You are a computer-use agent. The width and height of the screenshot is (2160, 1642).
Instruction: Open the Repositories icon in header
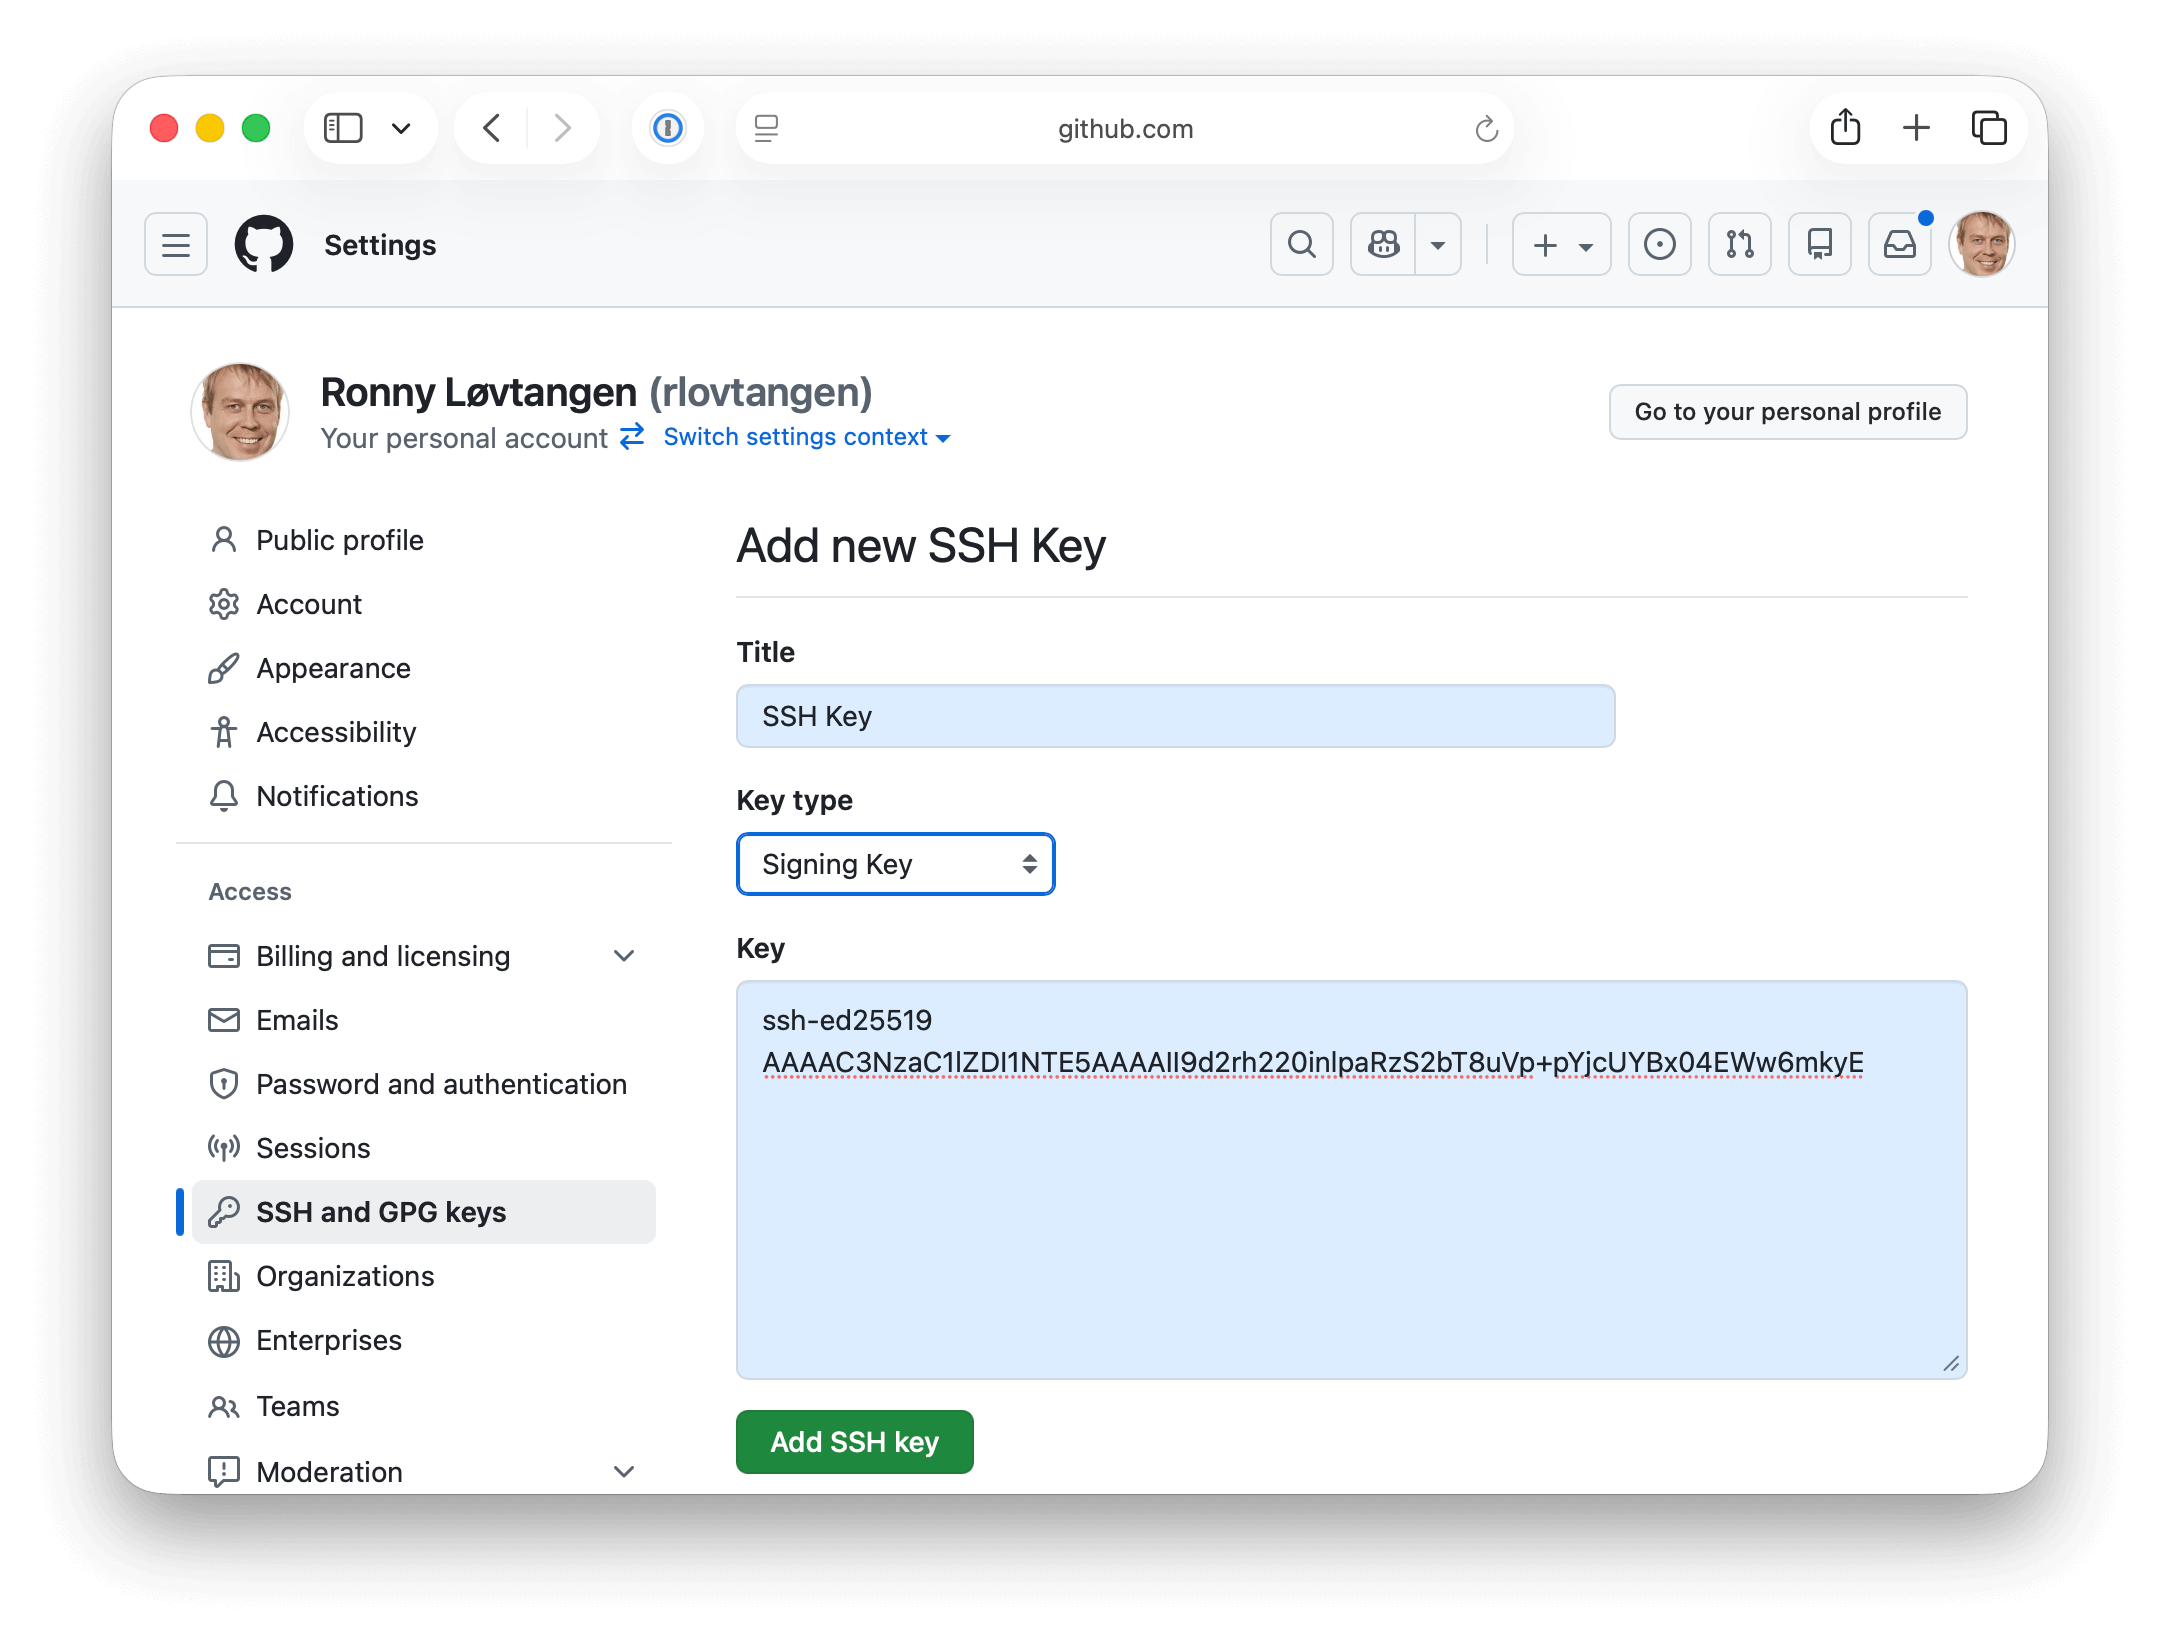pos(1819,244)
